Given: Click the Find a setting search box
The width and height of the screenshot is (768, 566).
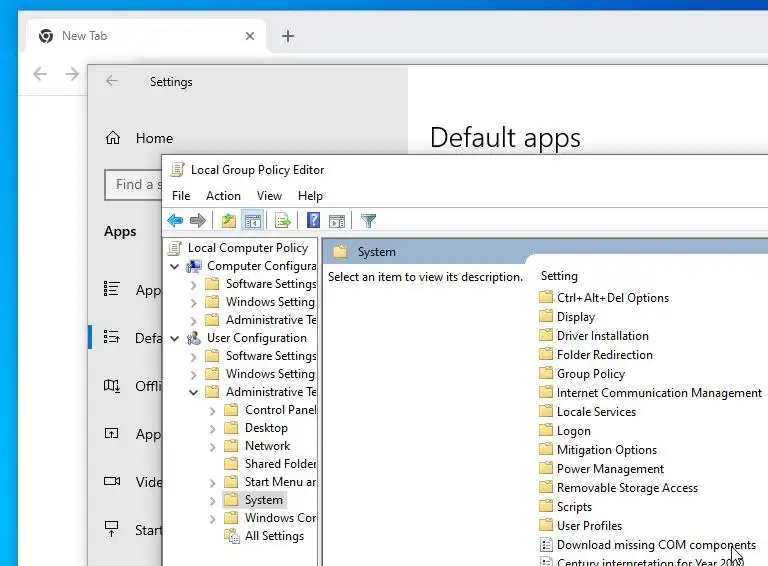Looking at the screenshot, I should pos(133,185).
